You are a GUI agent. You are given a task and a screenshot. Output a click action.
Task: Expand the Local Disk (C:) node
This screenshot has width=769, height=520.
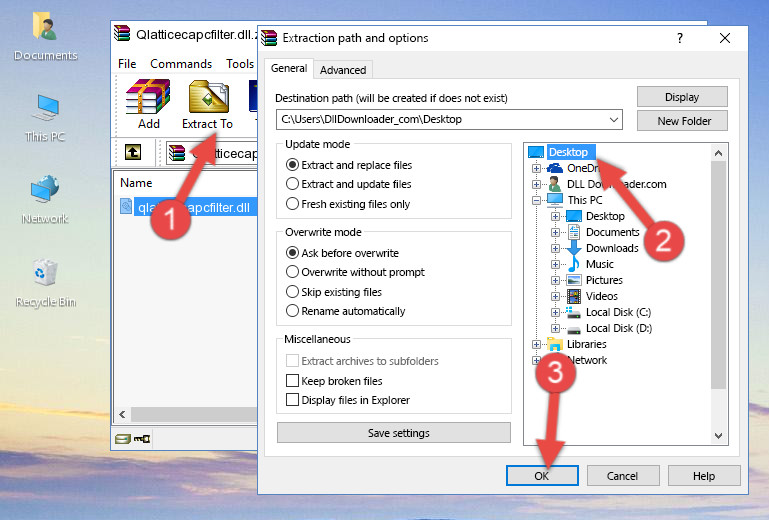[x=555, y=312]
